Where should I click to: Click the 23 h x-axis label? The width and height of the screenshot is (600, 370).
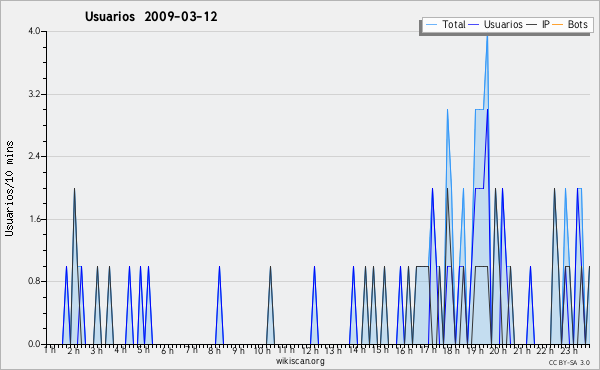point(569,350)
